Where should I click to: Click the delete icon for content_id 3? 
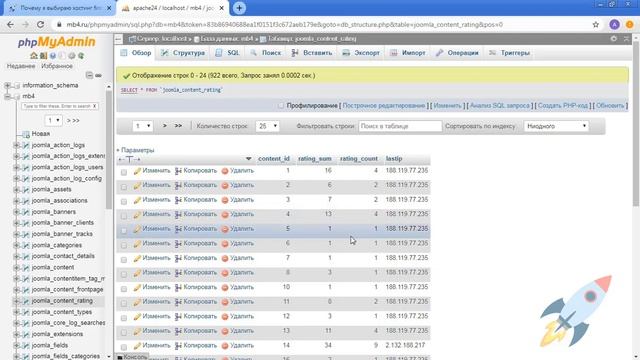point(224,200)
